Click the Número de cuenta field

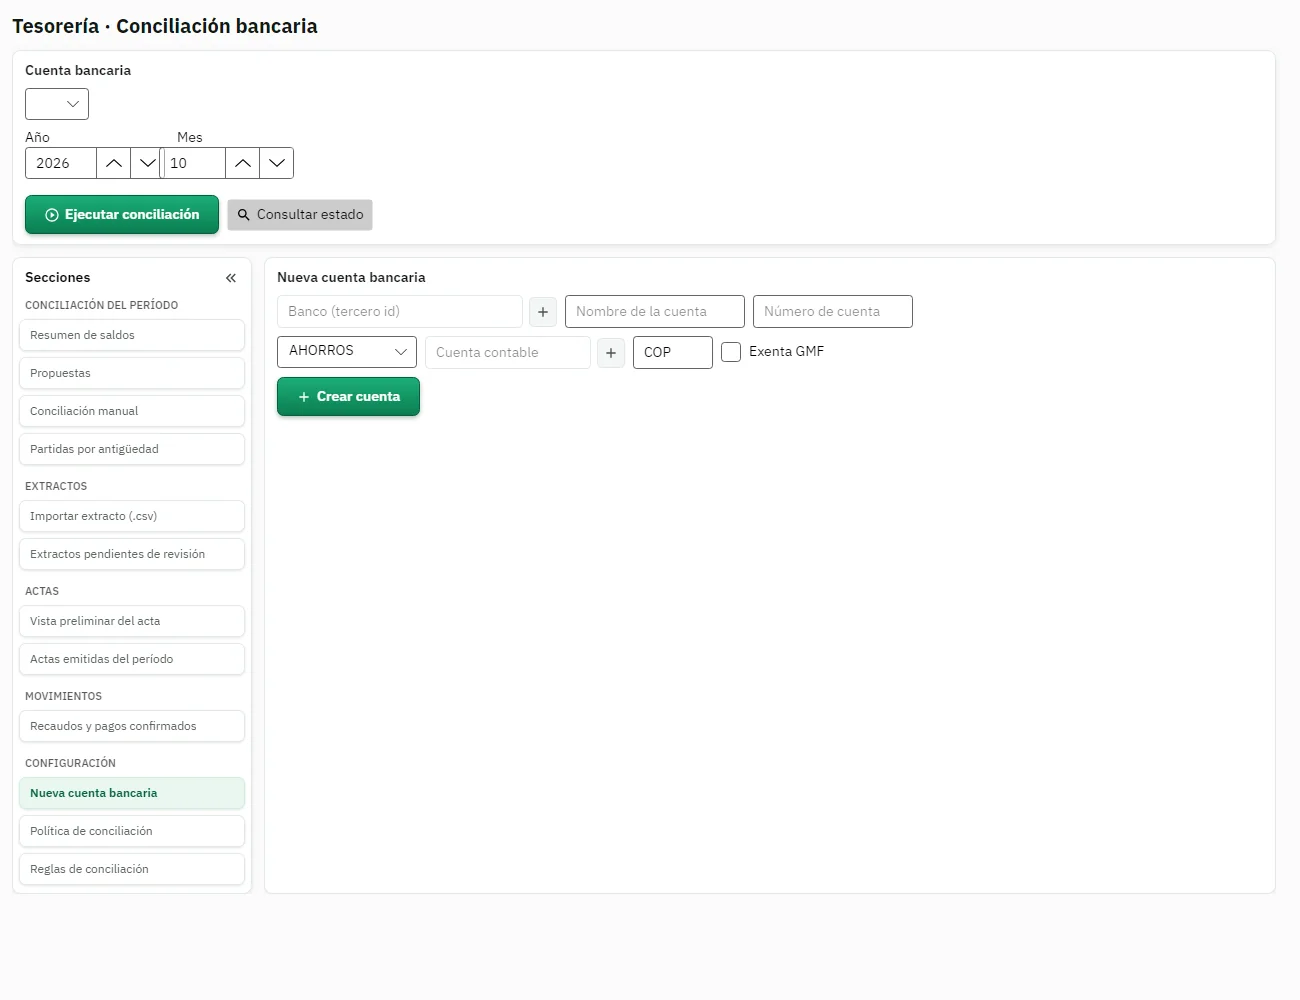click(833, 312)
